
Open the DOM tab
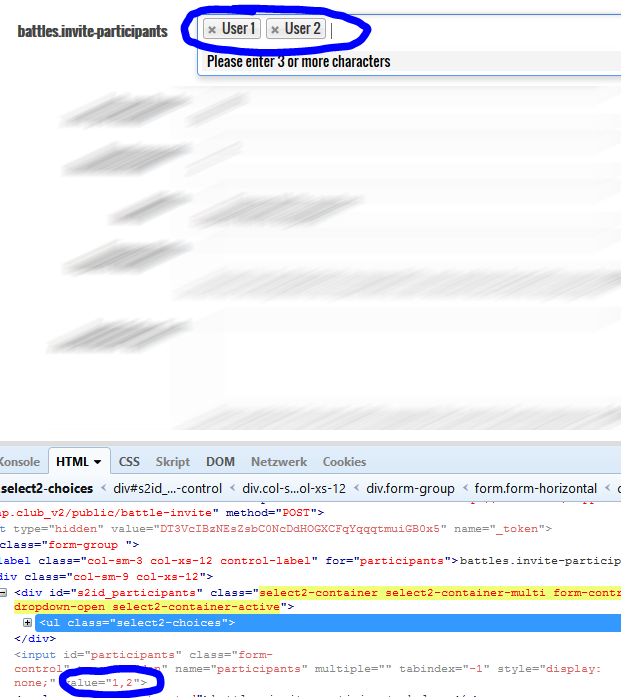tap(220, 462)
